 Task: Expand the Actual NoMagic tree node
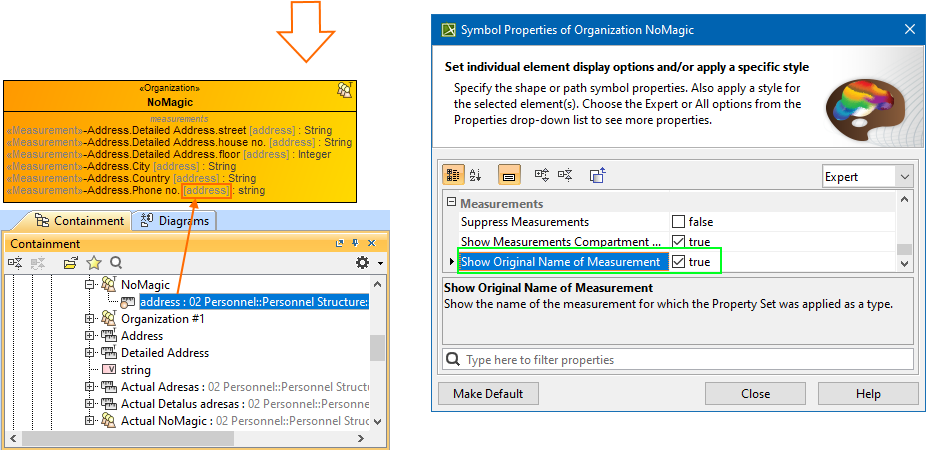point(89,421)
